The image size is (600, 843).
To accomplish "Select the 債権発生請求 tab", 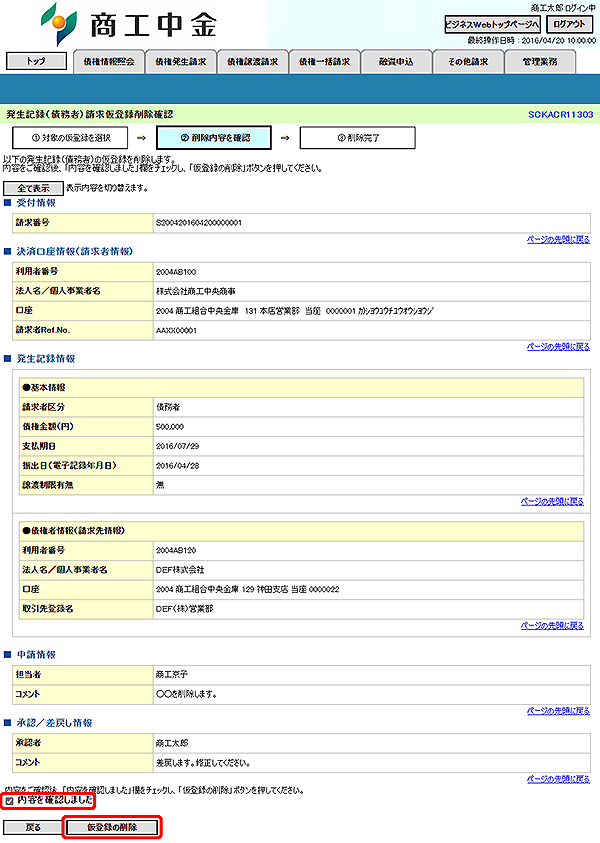I will pyautogui.click(x=181, y=62).
